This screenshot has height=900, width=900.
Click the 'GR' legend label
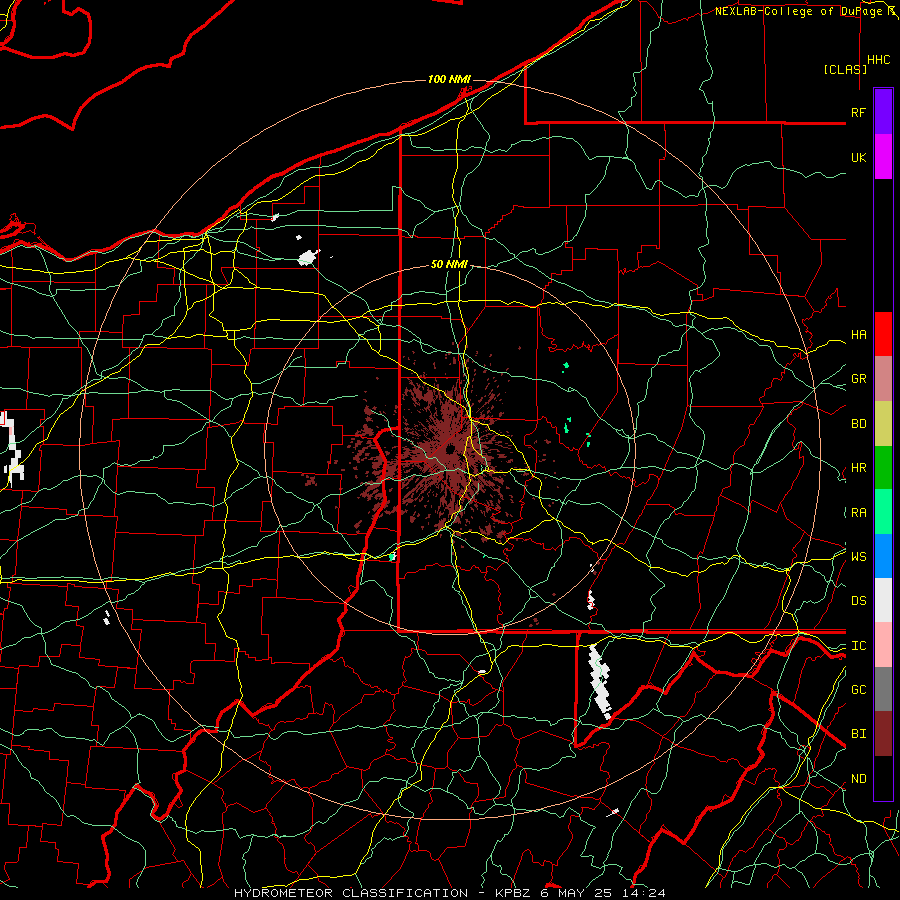click(x=858, y=379)
